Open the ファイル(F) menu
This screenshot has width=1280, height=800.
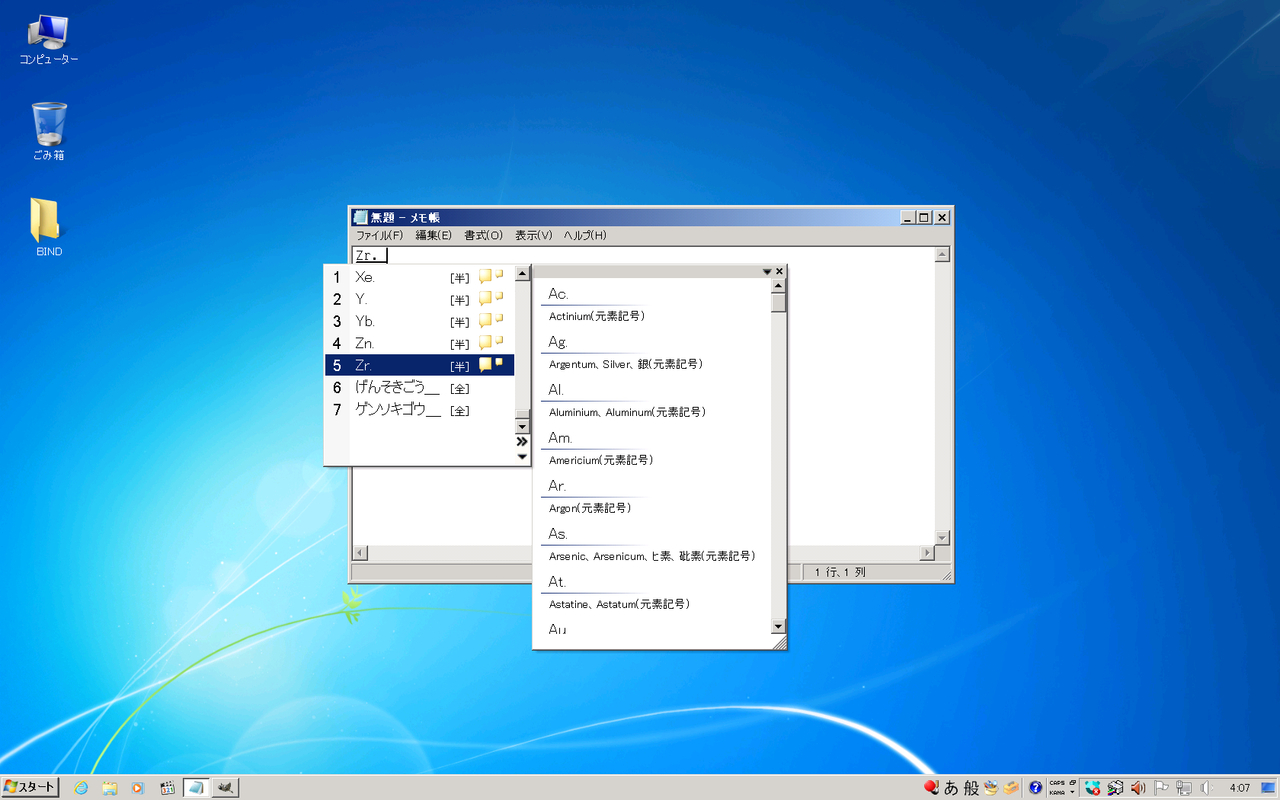click(x=379, y=235)
